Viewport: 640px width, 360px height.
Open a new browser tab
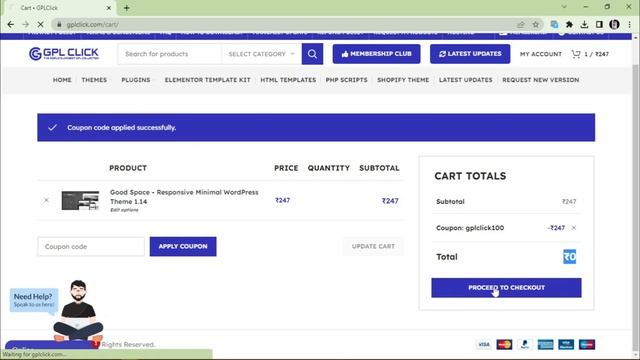click(127, 8)
